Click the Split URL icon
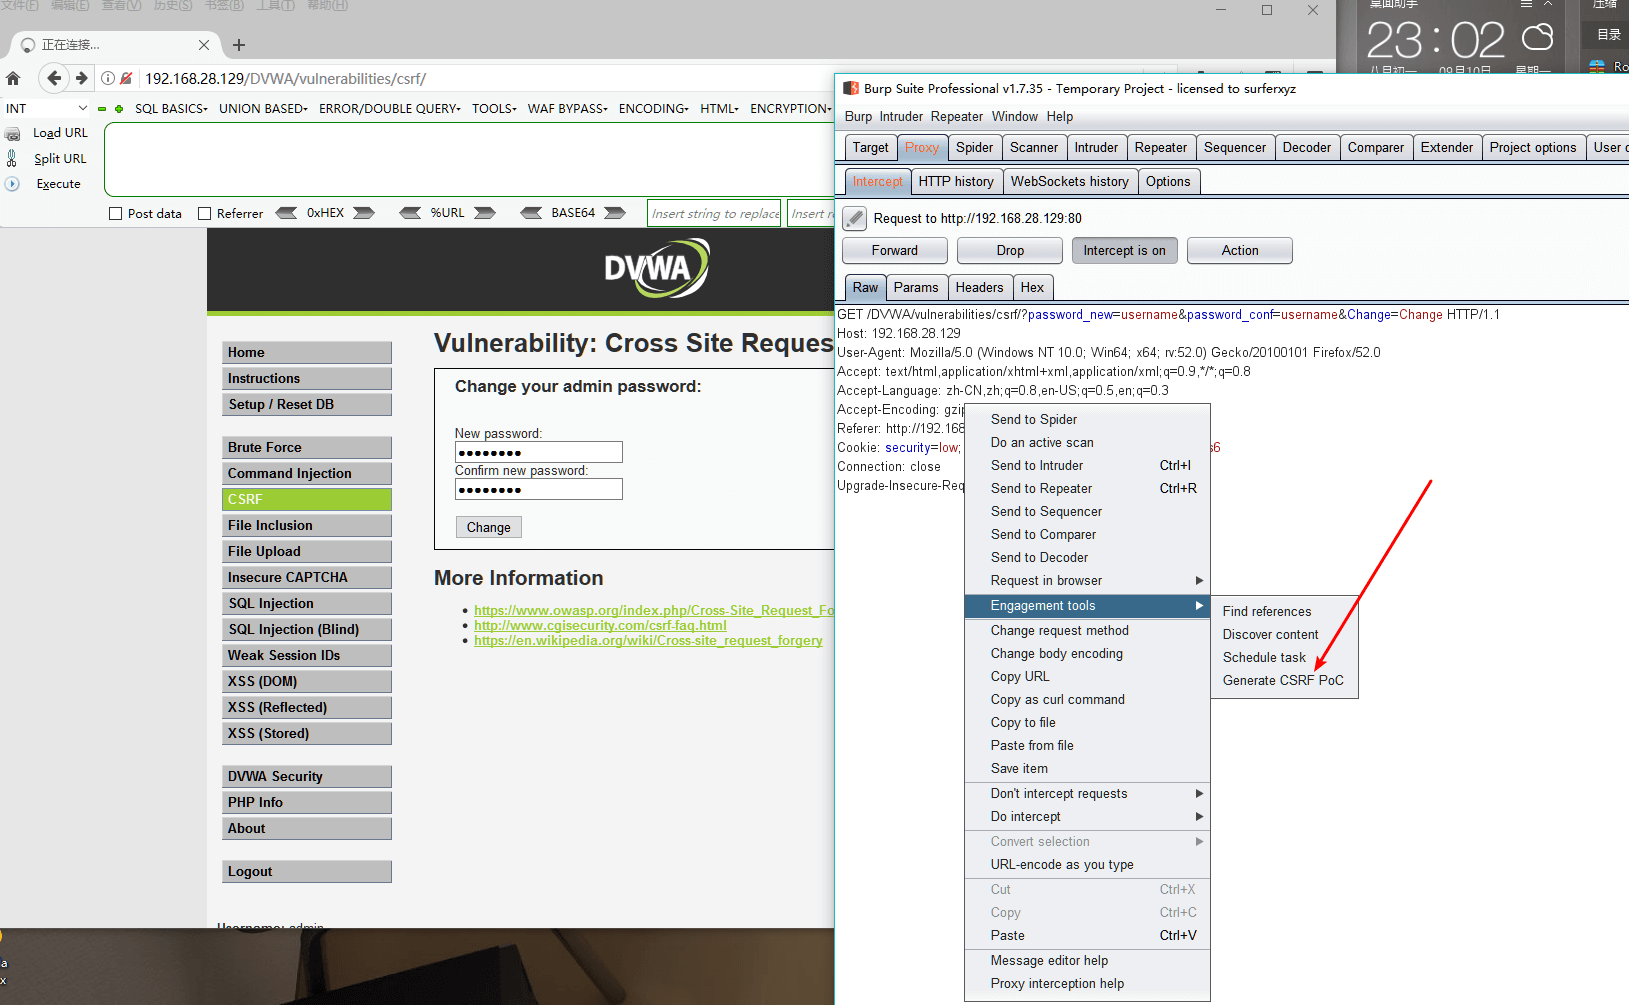The height and width of the screenshot is (1005, 1629). point(12,158)
